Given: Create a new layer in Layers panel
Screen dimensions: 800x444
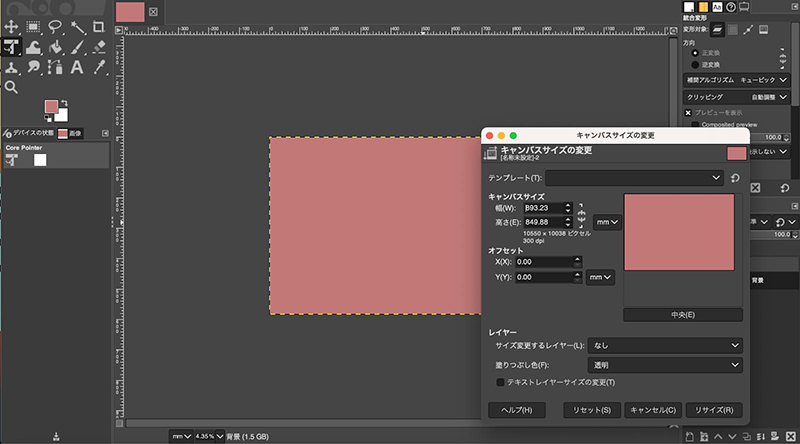Looking at the screenshot, I should click(689, 436).
